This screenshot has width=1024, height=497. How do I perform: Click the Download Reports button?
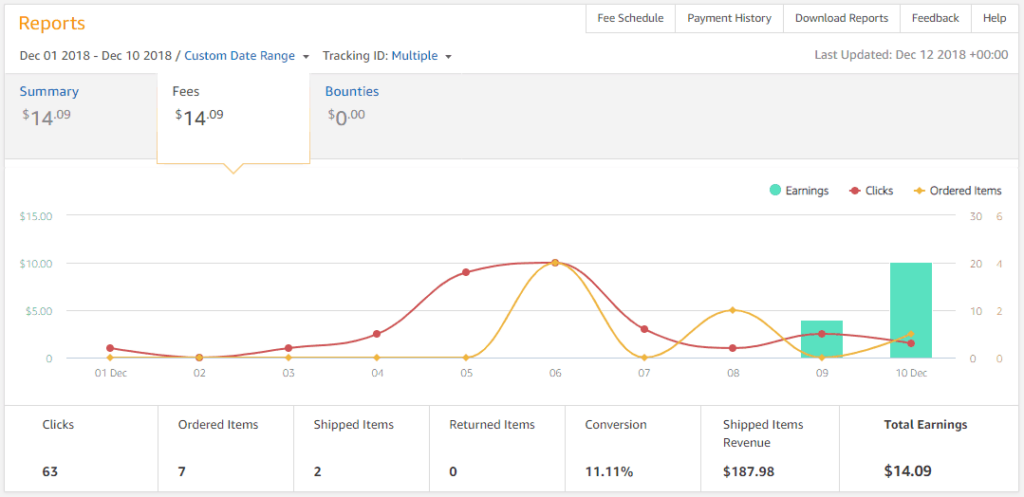coord(841,18)
